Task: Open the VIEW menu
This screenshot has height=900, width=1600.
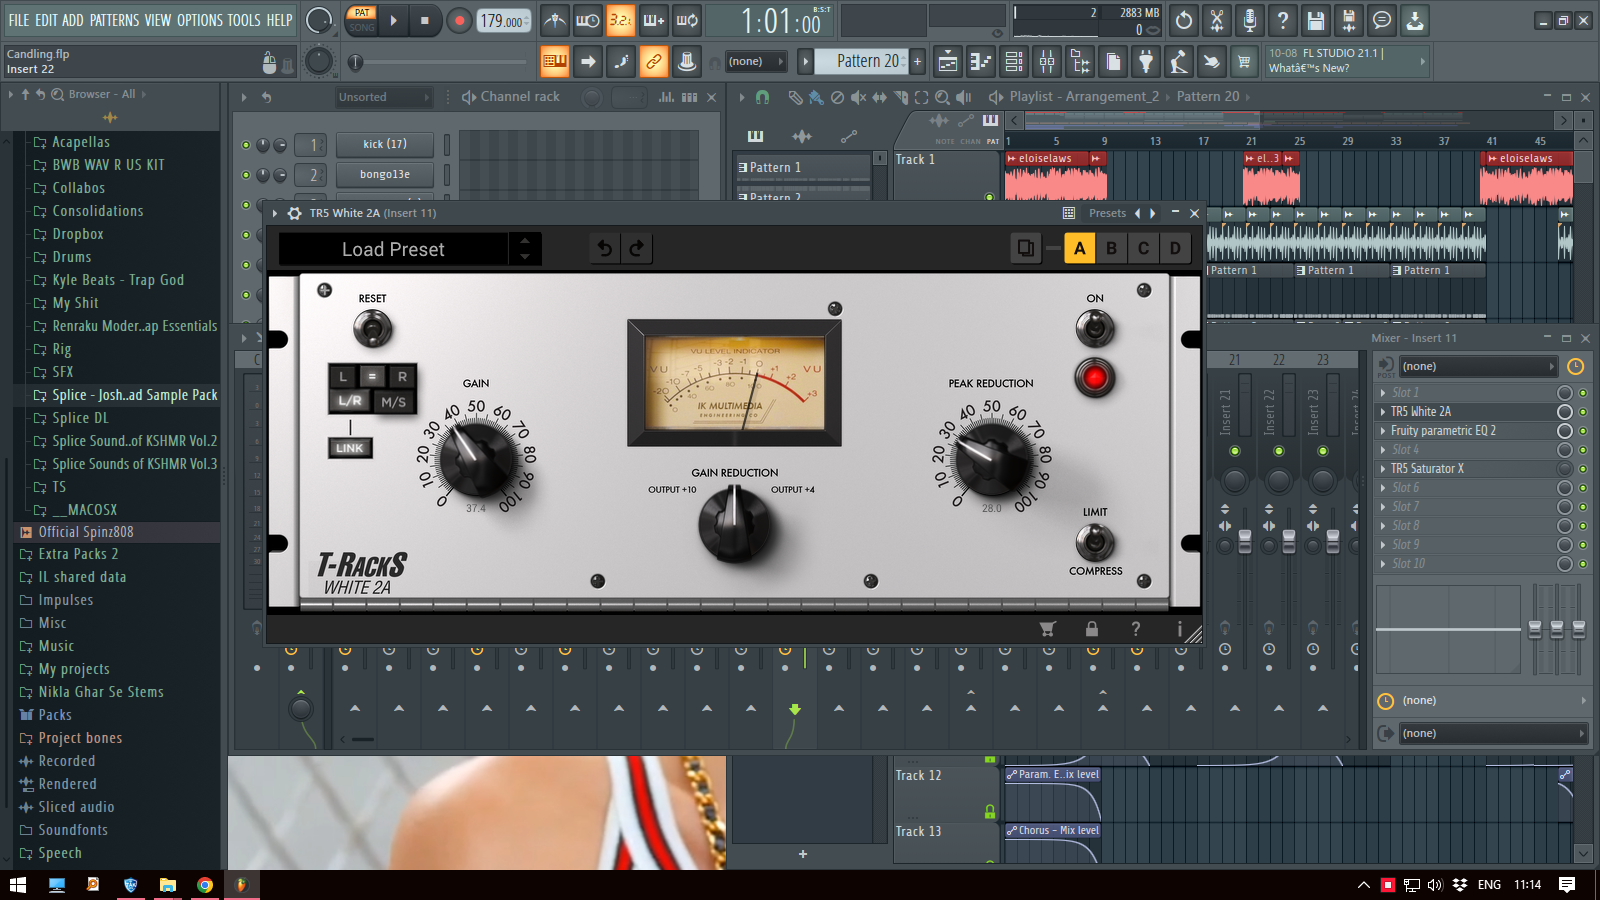Action: [x=158, y=20]
